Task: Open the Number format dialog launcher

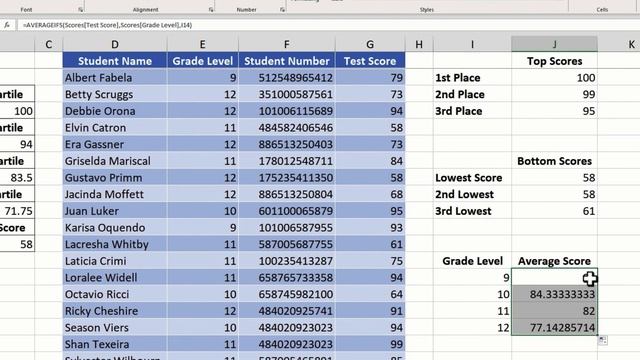Action: coord(282,9)
